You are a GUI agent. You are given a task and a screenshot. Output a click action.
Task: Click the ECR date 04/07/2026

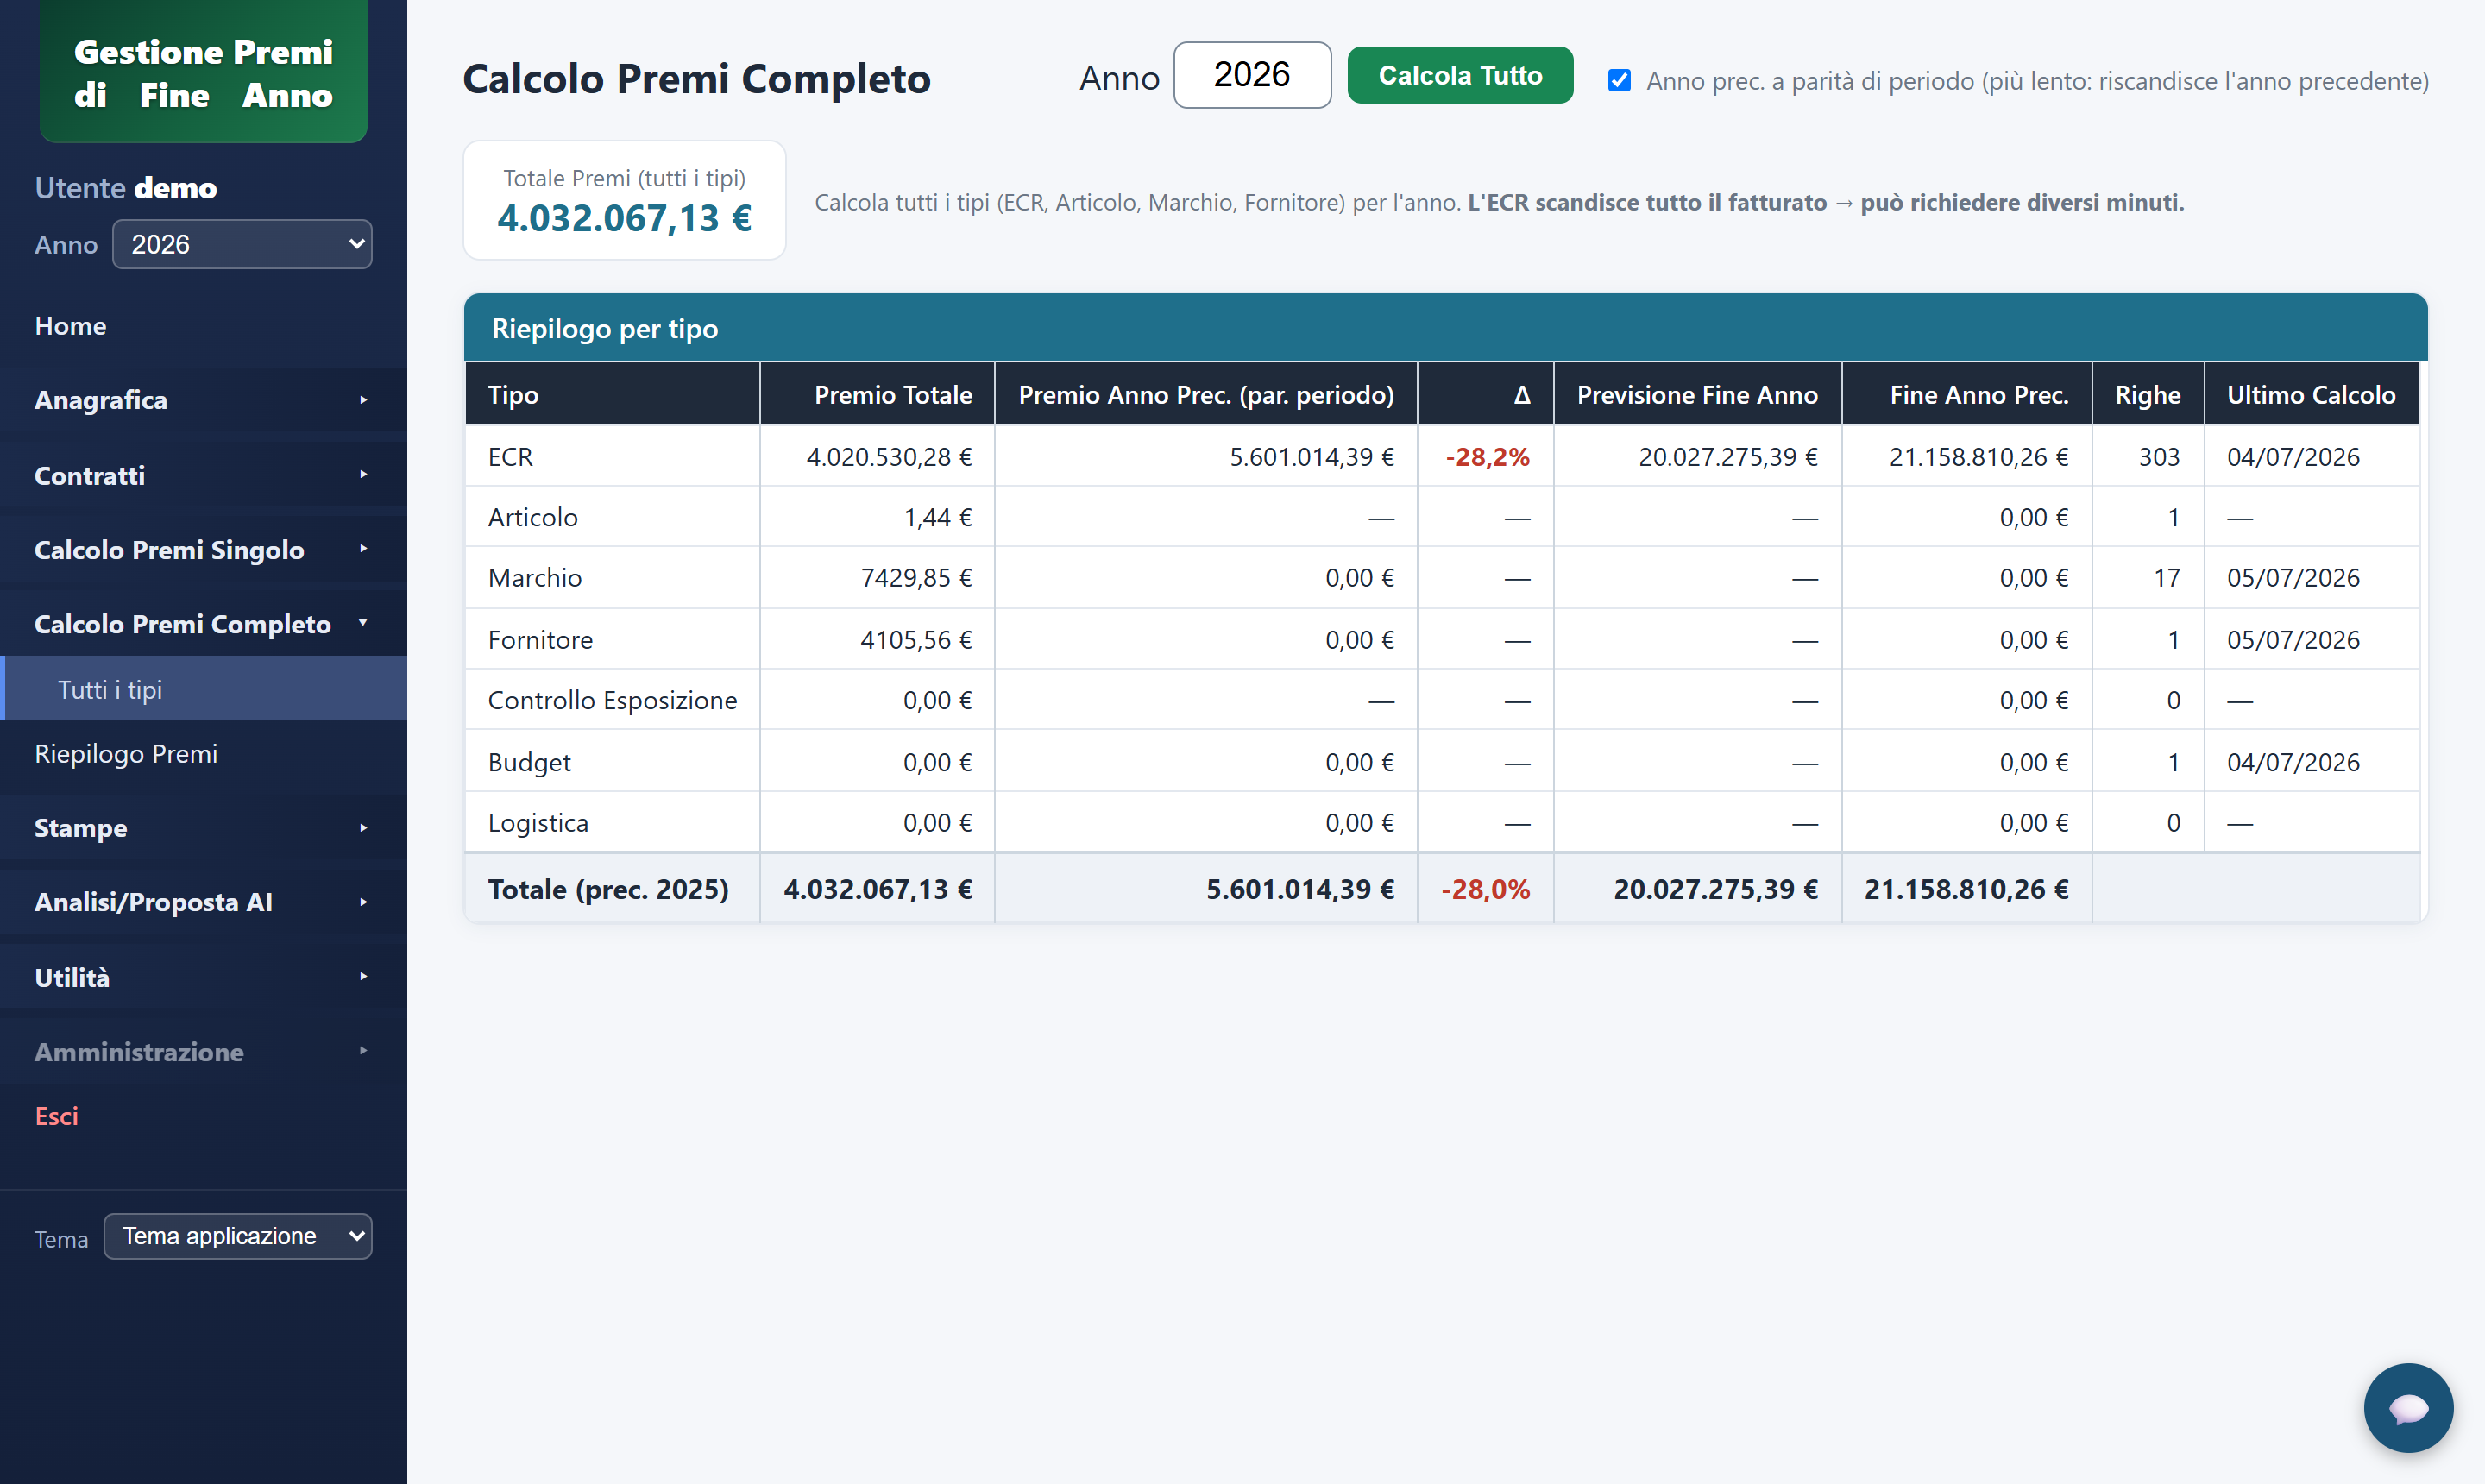(x=2293, y=457)
